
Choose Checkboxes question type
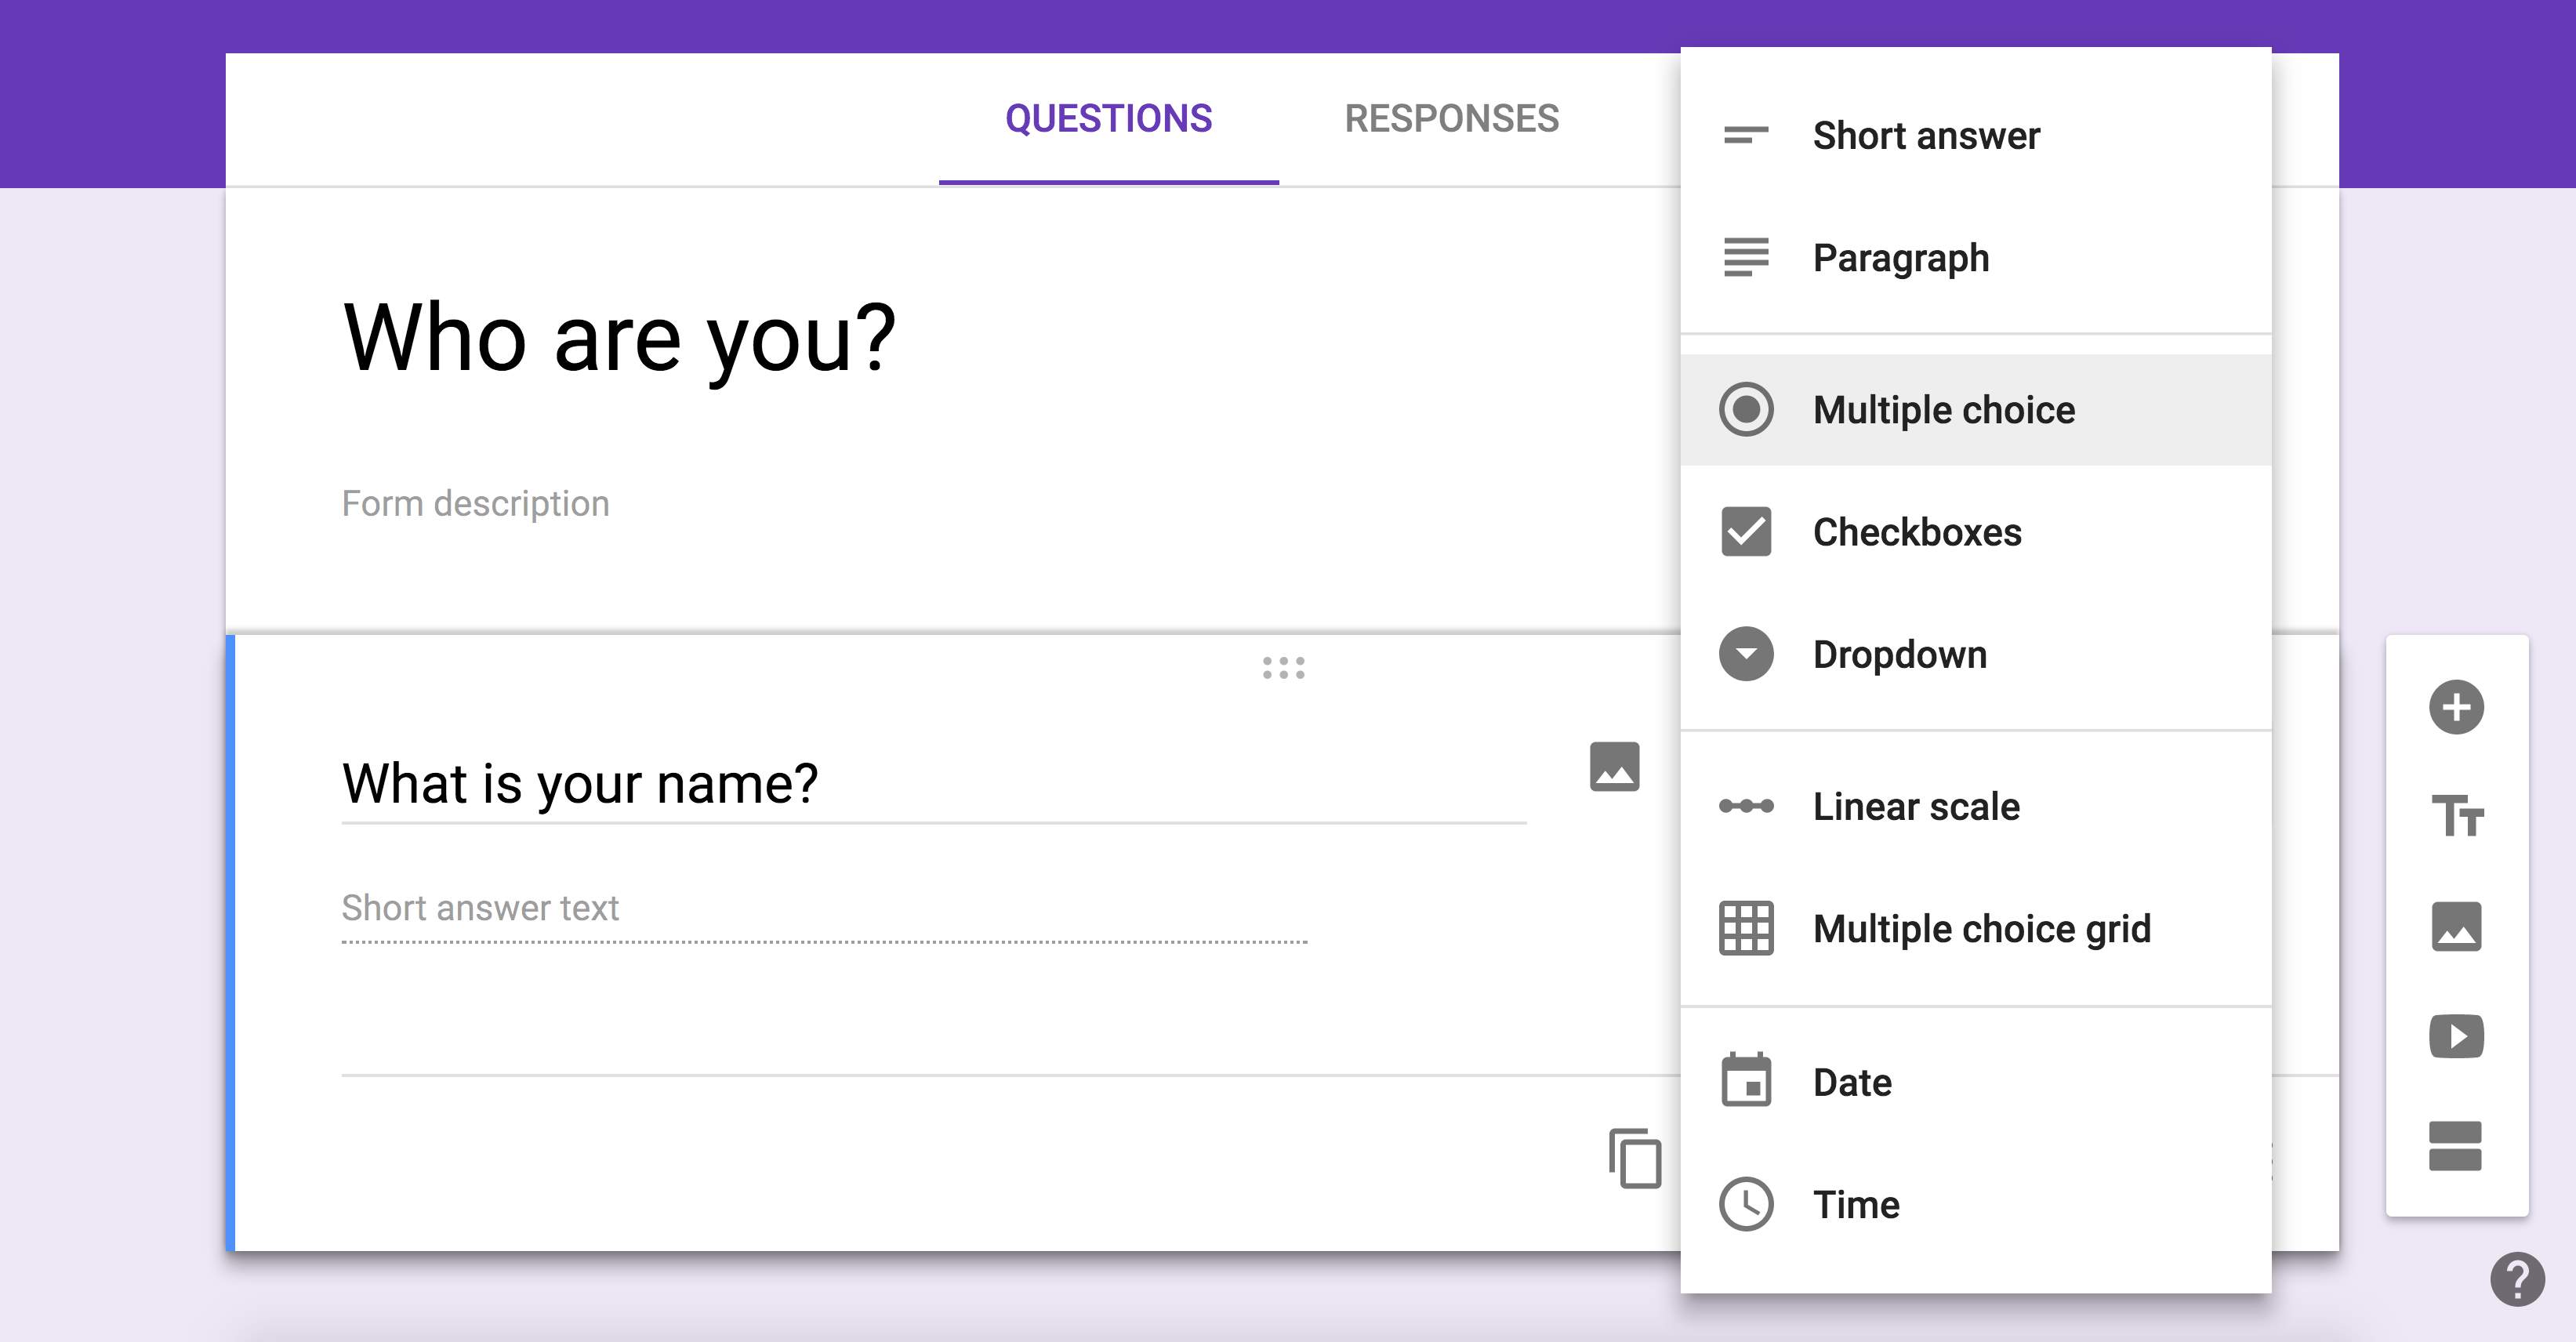pyautogui.click(x=1916, y=532)
